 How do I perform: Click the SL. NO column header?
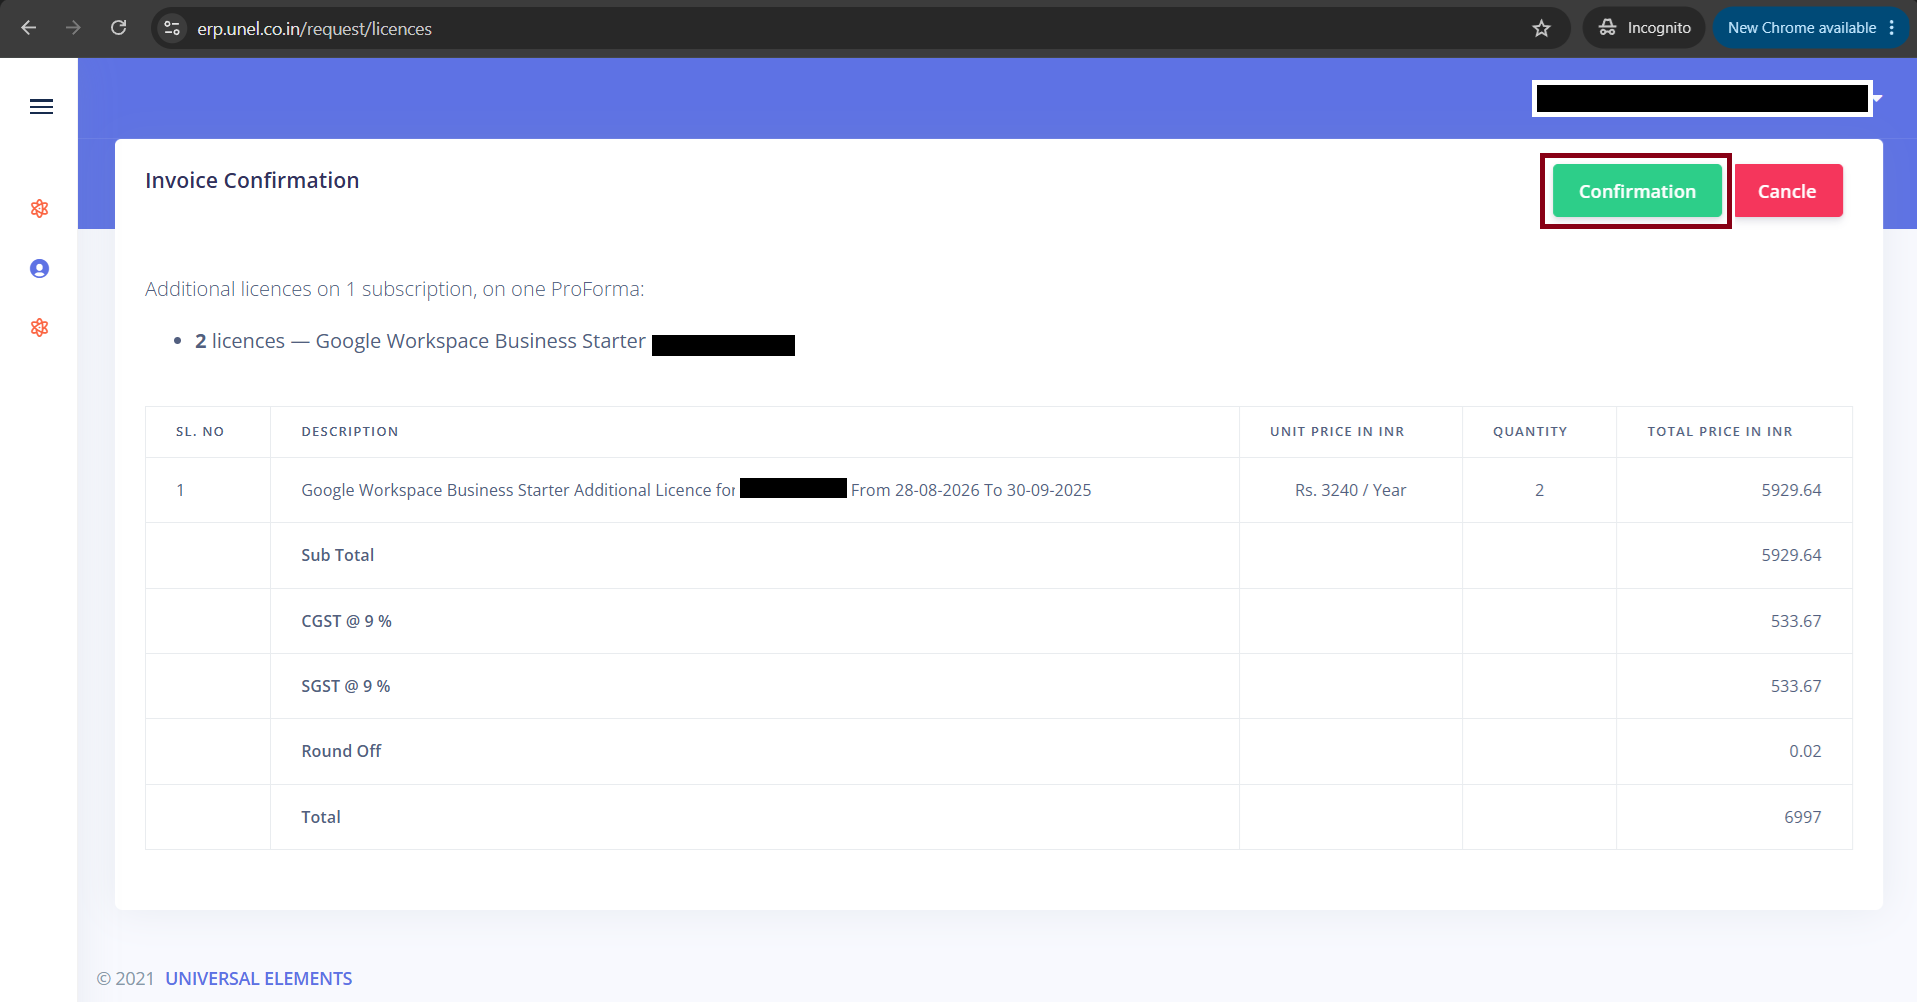pyautogui.click(x=200, y=432)
